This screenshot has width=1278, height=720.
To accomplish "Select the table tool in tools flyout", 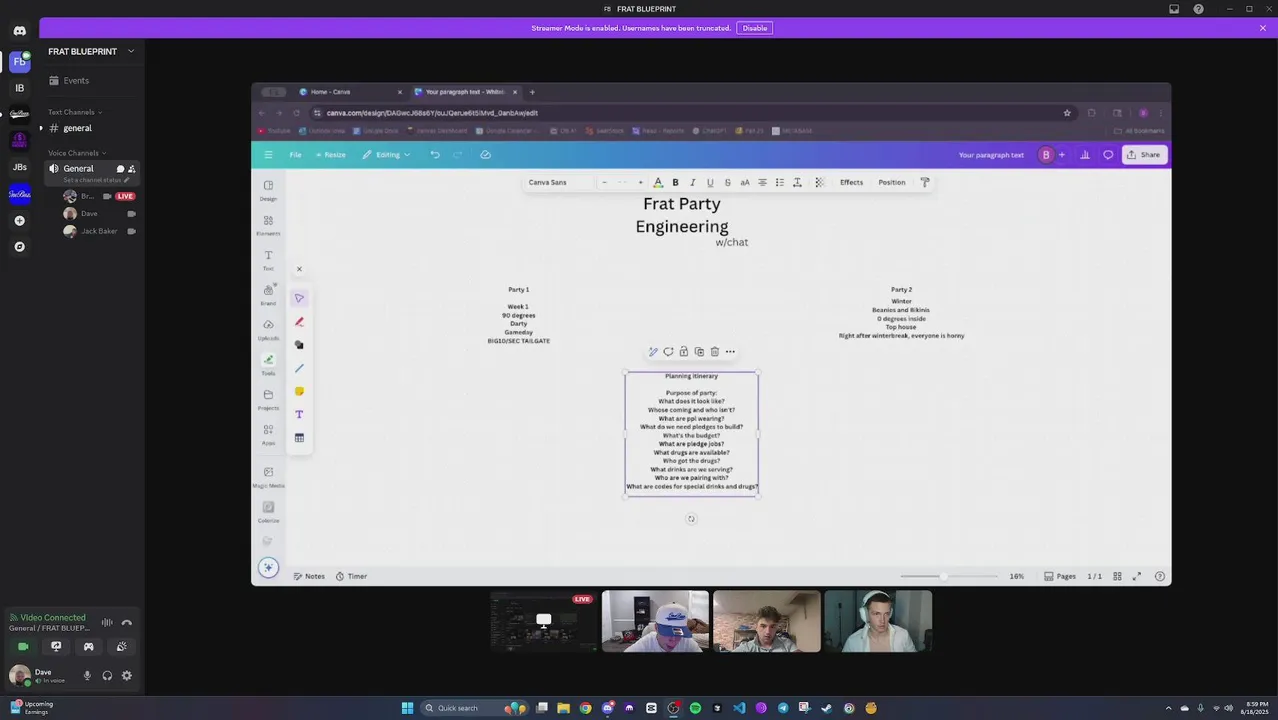I will point(299,438).
